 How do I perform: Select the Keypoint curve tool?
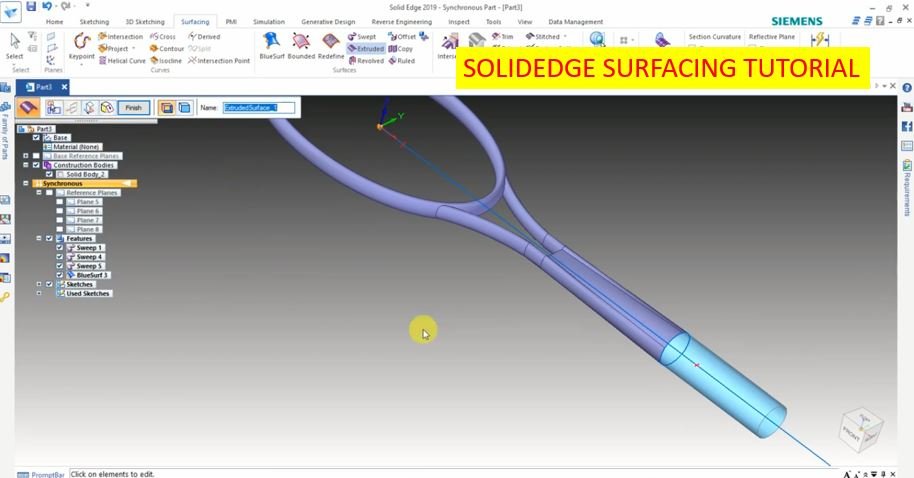pyautogui.click(x=82, y=46)
